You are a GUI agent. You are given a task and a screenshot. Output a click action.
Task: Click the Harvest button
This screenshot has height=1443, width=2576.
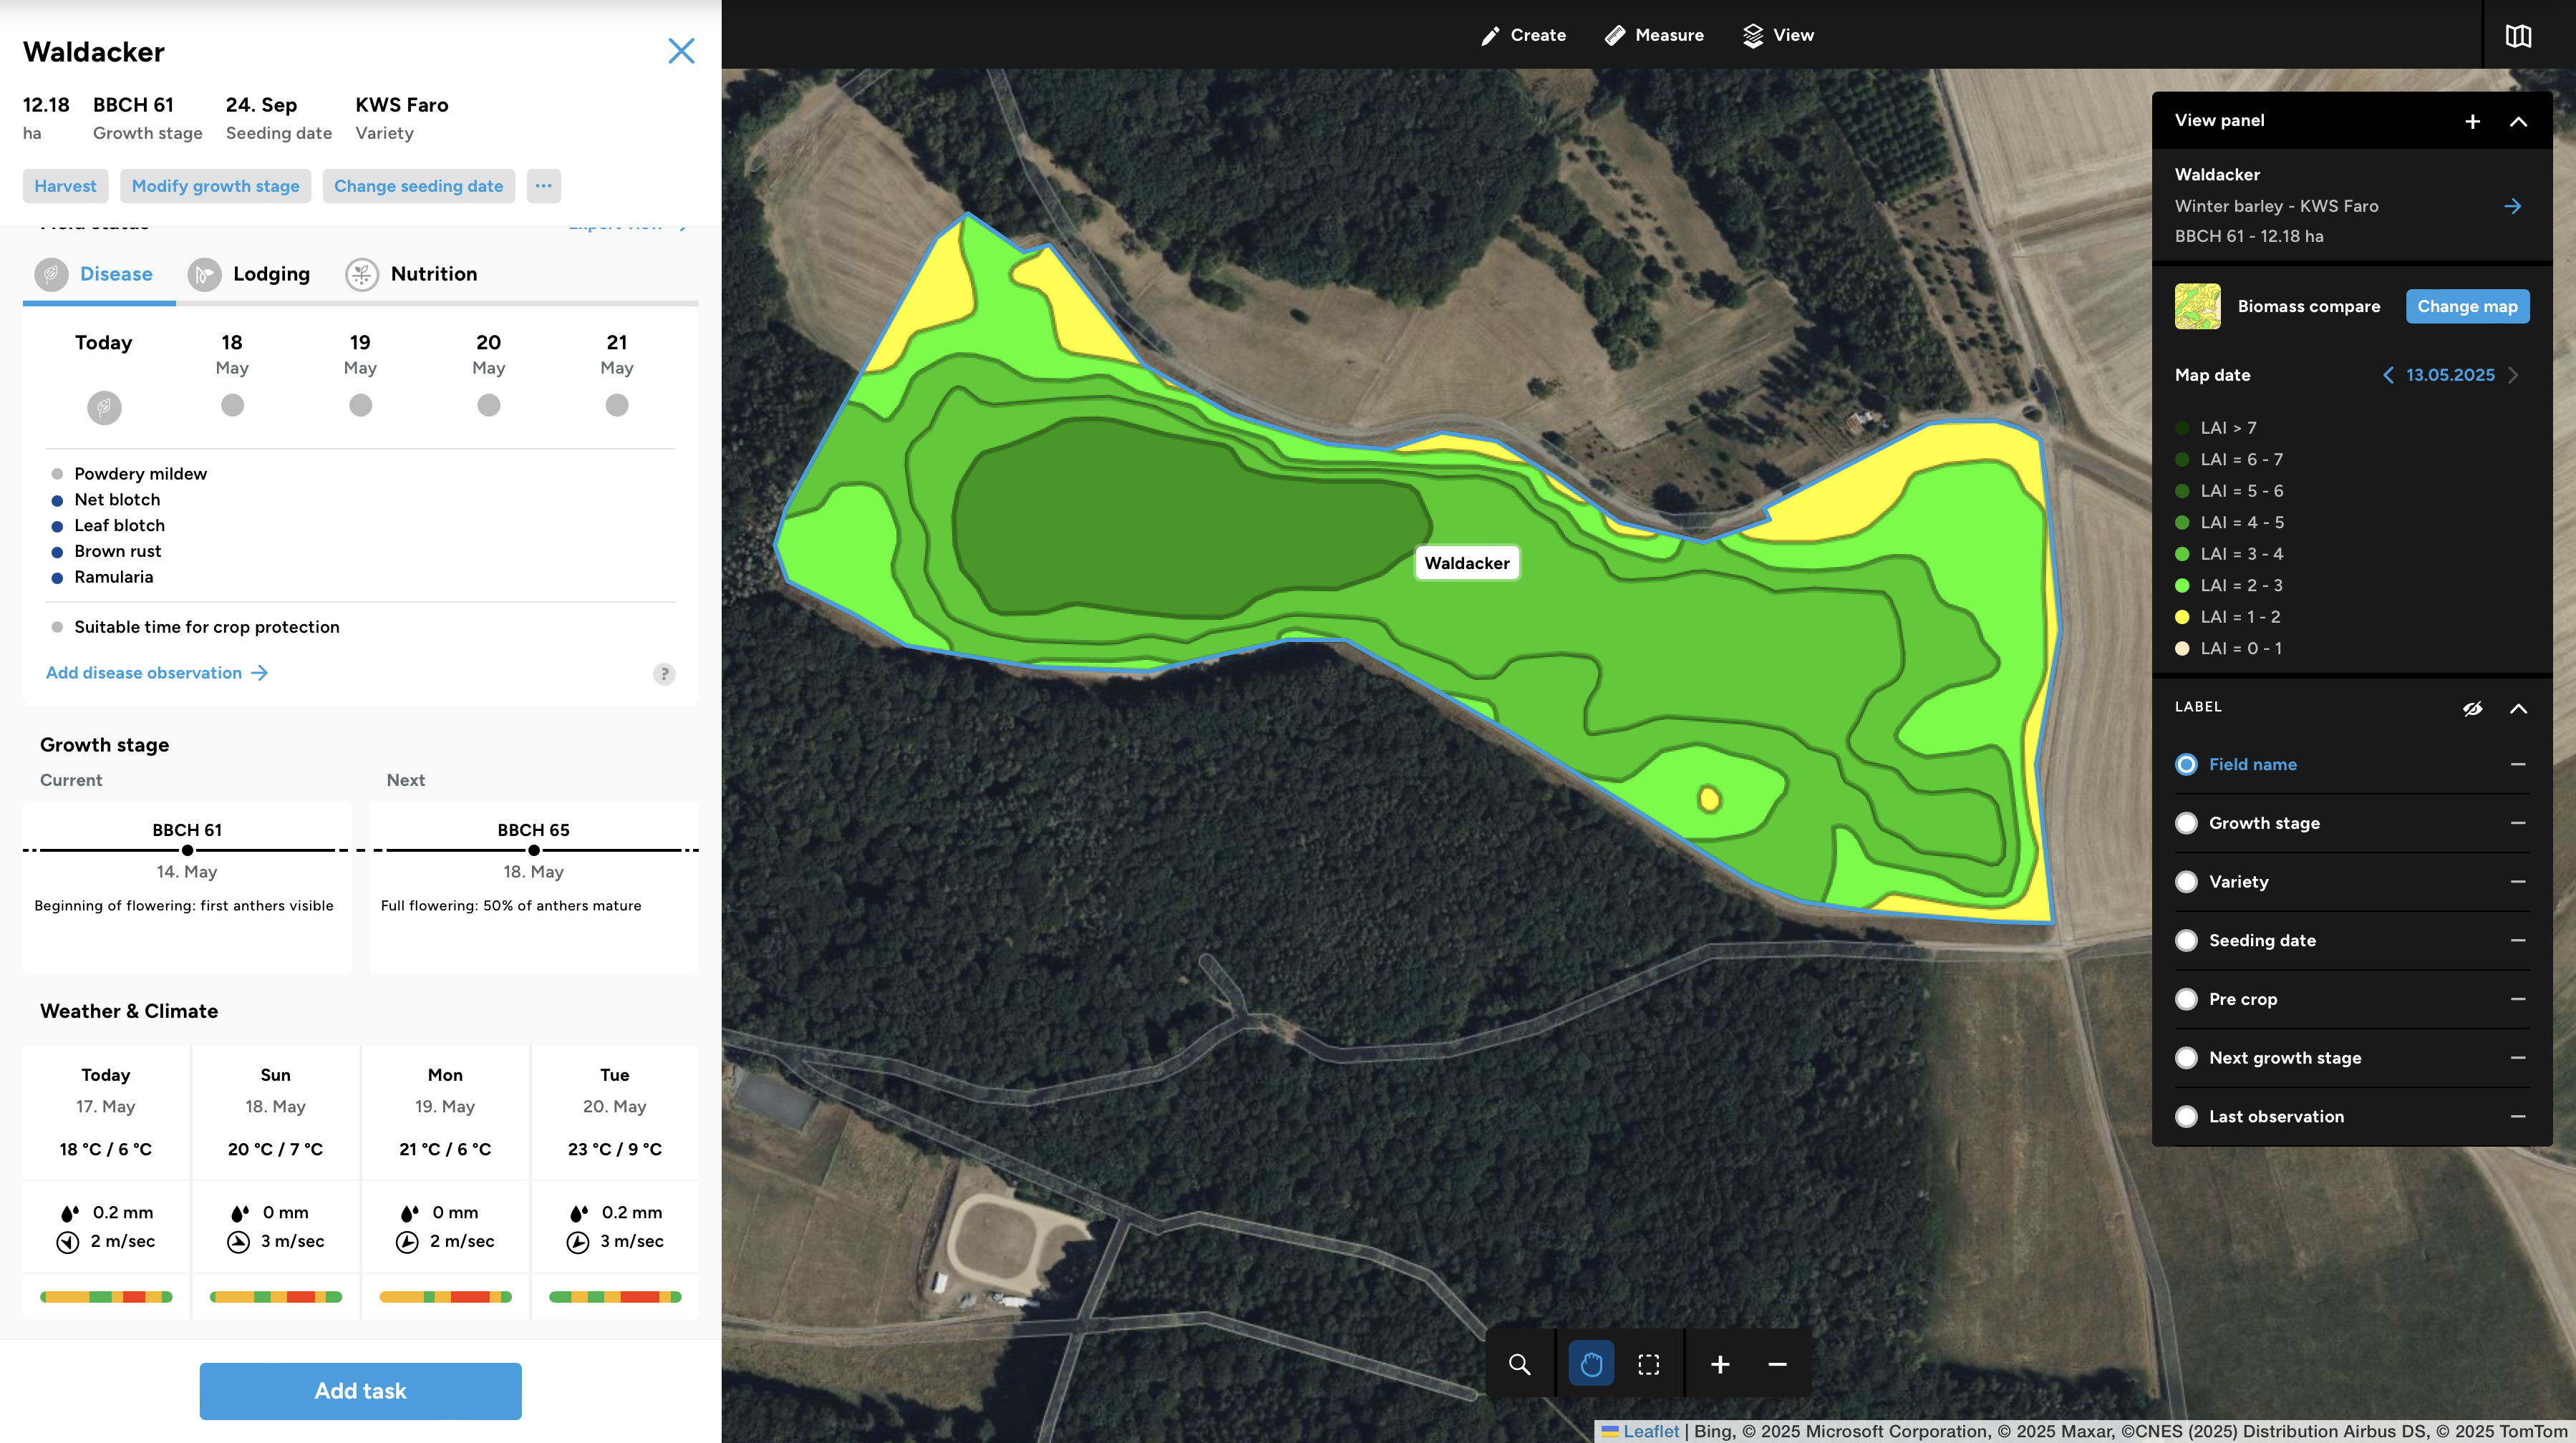[x=65, y=186]
